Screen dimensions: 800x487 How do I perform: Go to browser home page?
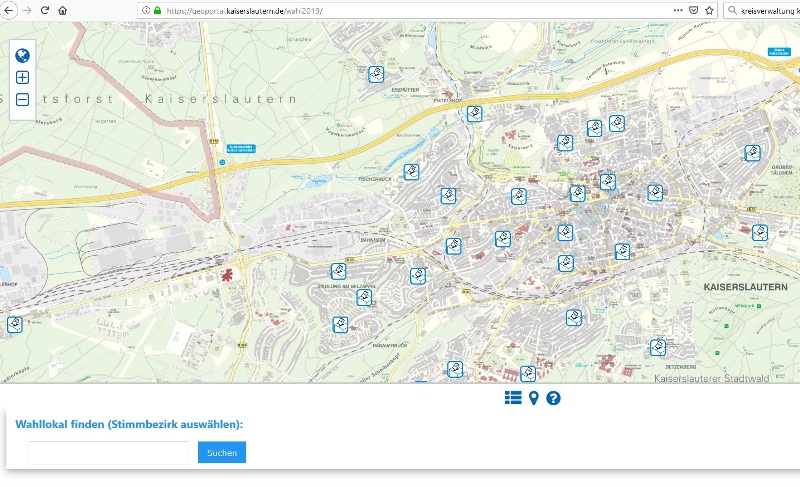pos(63,10)
